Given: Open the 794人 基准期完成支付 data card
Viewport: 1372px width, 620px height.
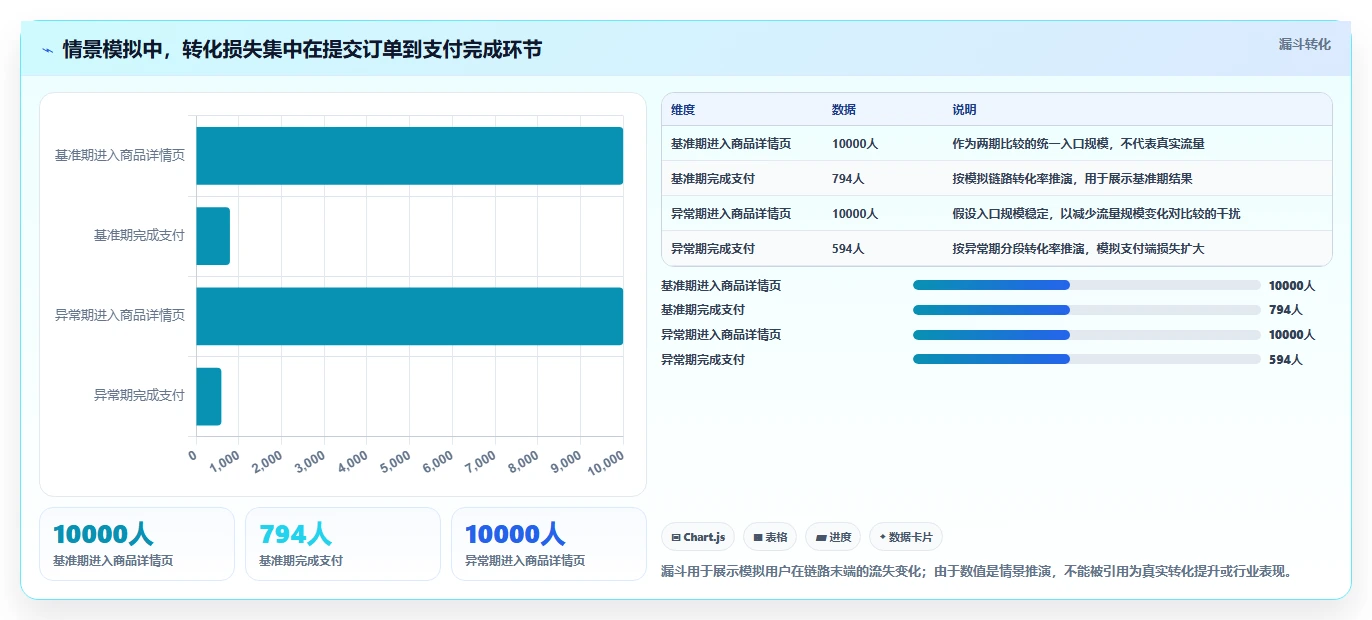Looking at the screenshot, I should click(x=343, y=544).
